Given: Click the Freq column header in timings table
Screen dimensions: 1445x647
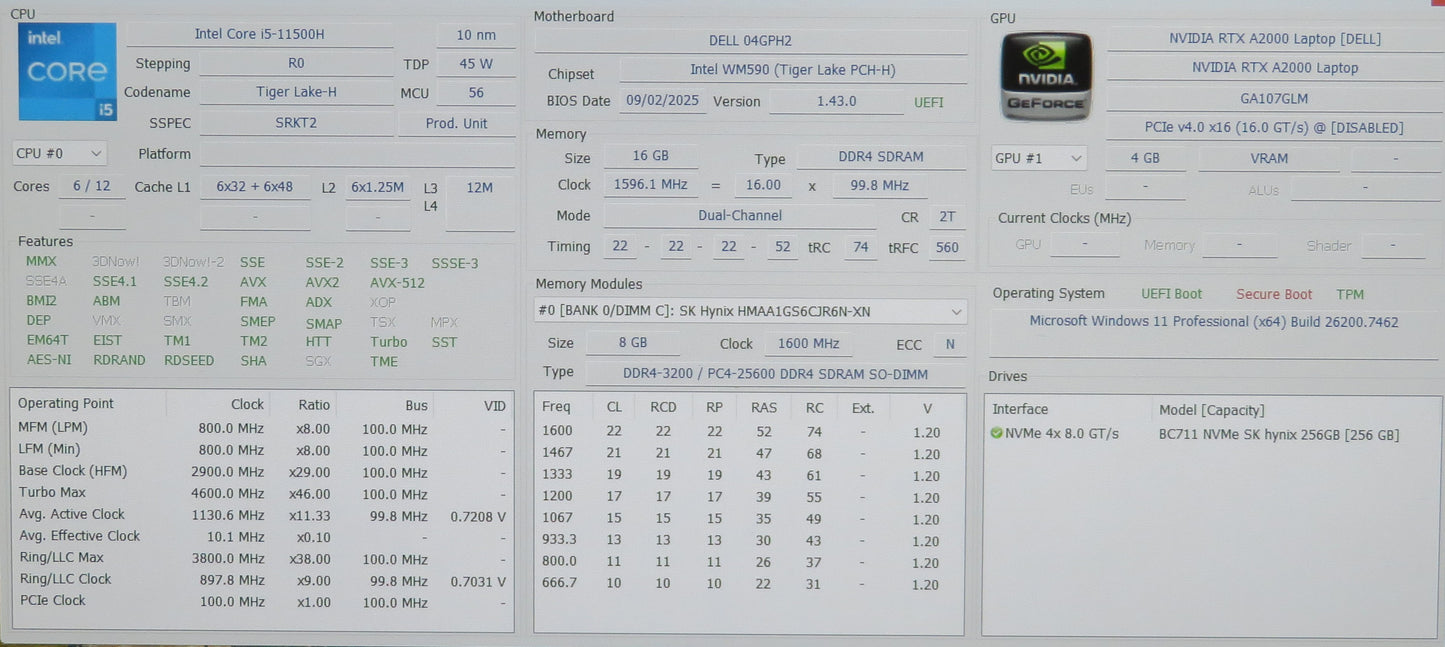Looking at the screenshot, I should (x=556, y=408).
